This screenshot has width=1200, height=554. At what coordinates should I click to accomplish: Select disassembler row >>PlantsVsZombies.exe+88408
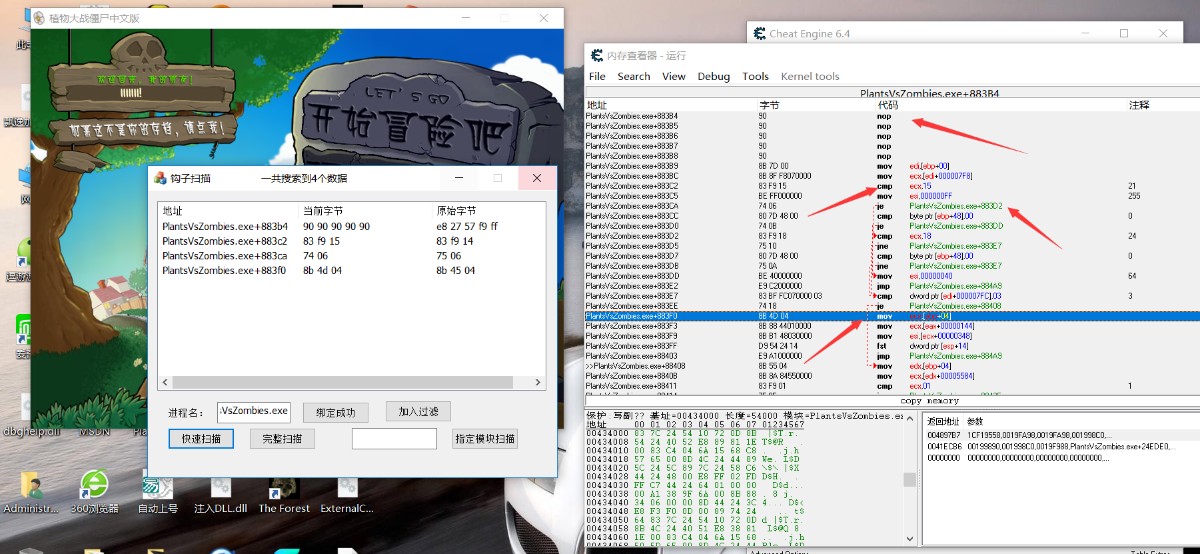click(x=892, y=366)
